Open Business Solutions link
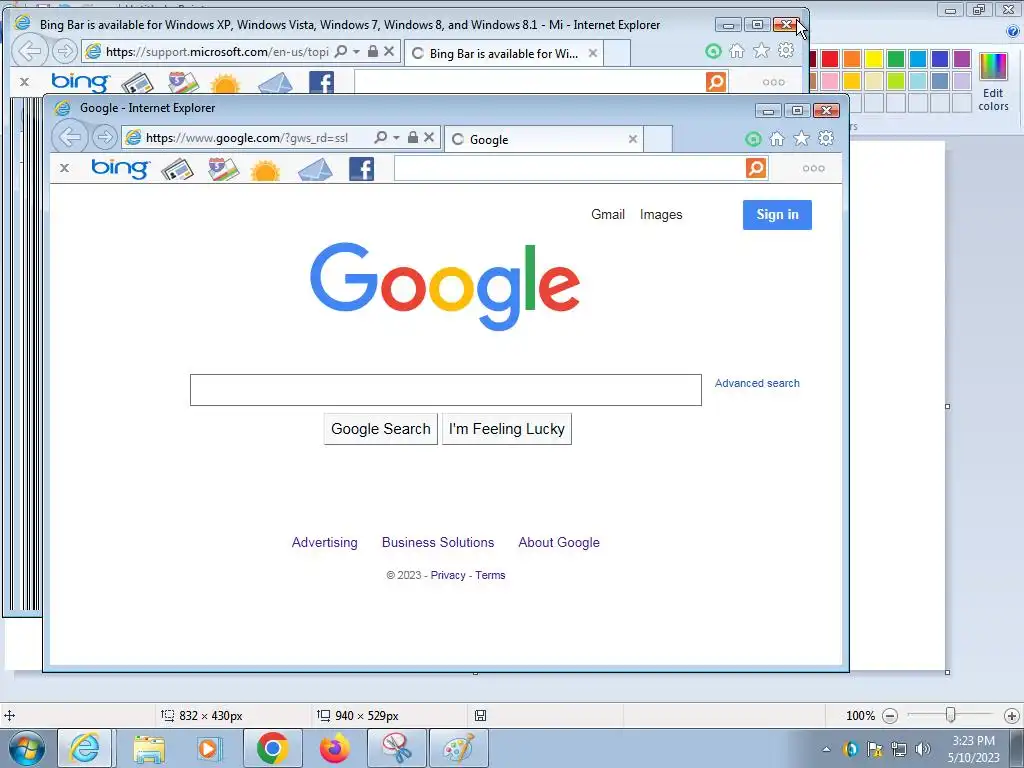Image resolution: width=1024 pixels, height=768 pixels. click(x=438, y=542)
